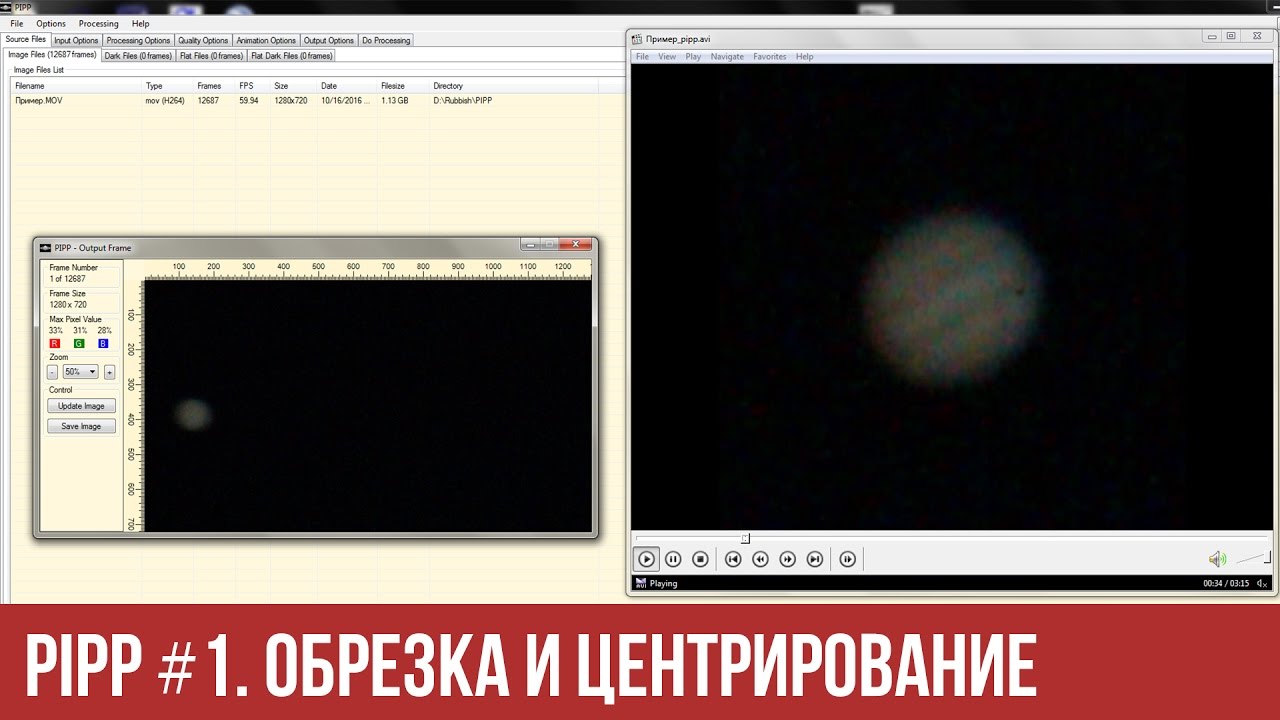Open the media player View menu

667,57
